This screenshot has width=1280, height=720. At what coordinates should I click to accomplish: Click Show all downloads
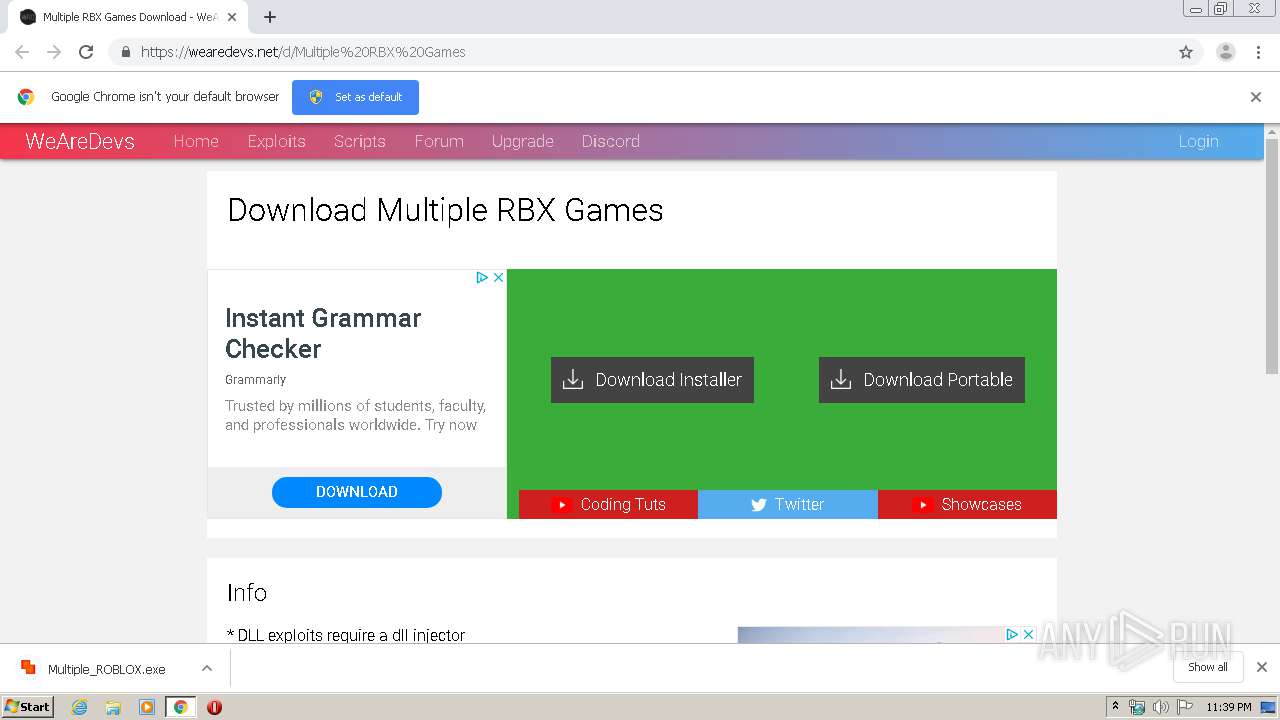coord(1208,667)
